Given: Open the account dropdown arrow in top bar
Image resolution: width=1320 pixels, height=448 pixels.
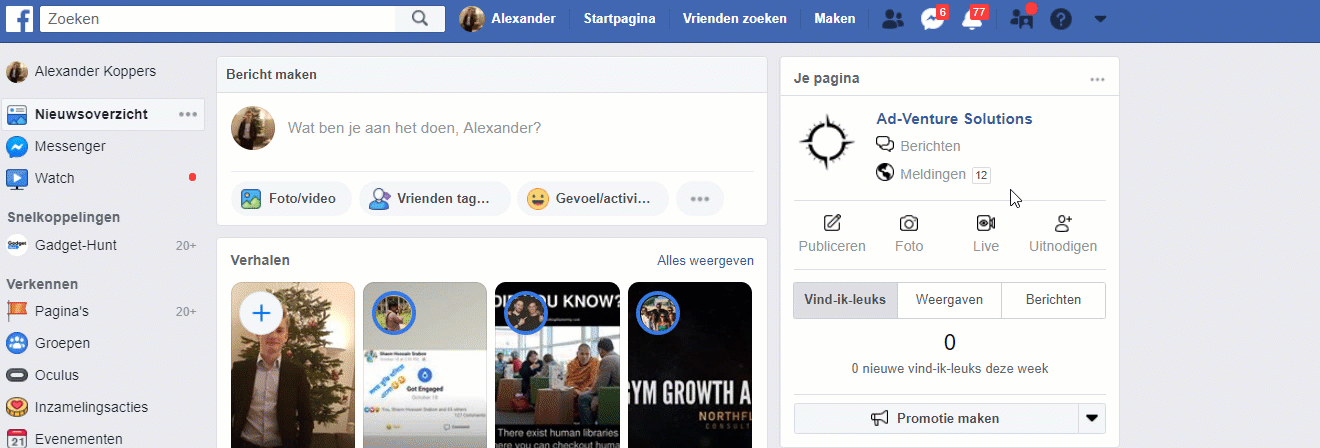Looking at the screenshot, I should 1100,19.
